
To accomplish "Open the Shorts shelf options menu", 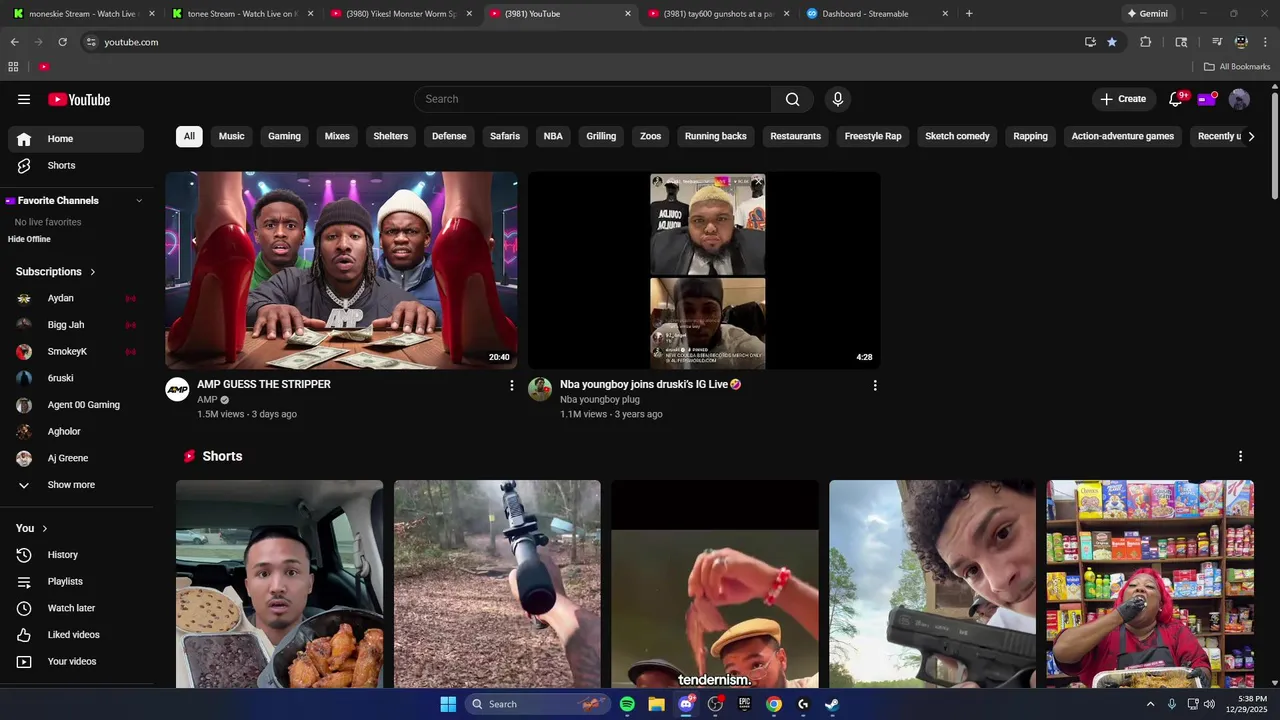I will pos(1240,456).
